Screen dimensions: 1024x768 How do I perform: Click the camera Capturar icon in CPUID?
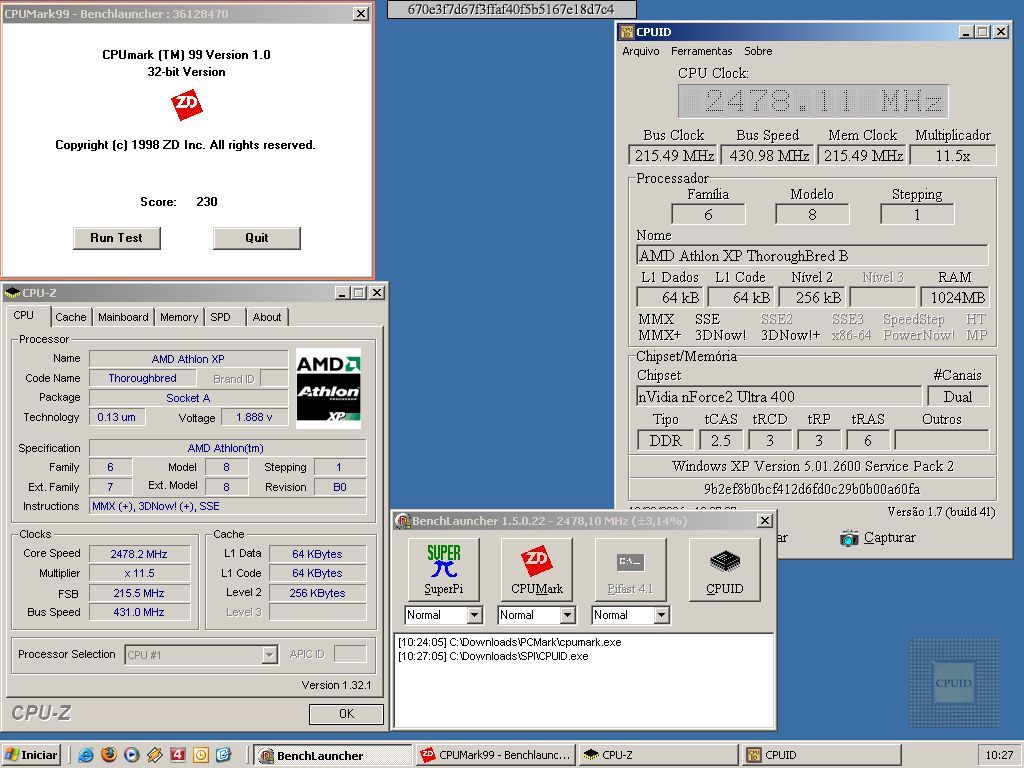pos(849,538)
